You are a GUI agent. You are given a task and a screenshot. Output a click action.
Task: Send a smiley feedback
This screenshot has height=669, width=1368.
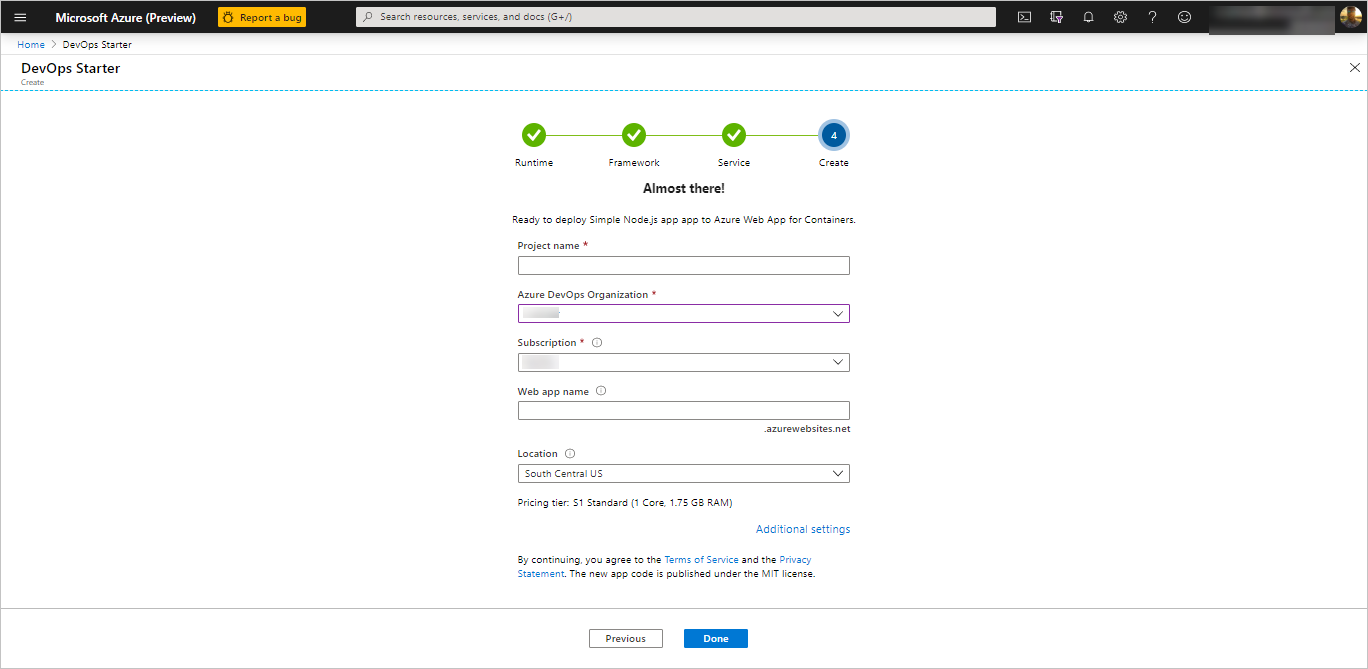[1184, 17]
